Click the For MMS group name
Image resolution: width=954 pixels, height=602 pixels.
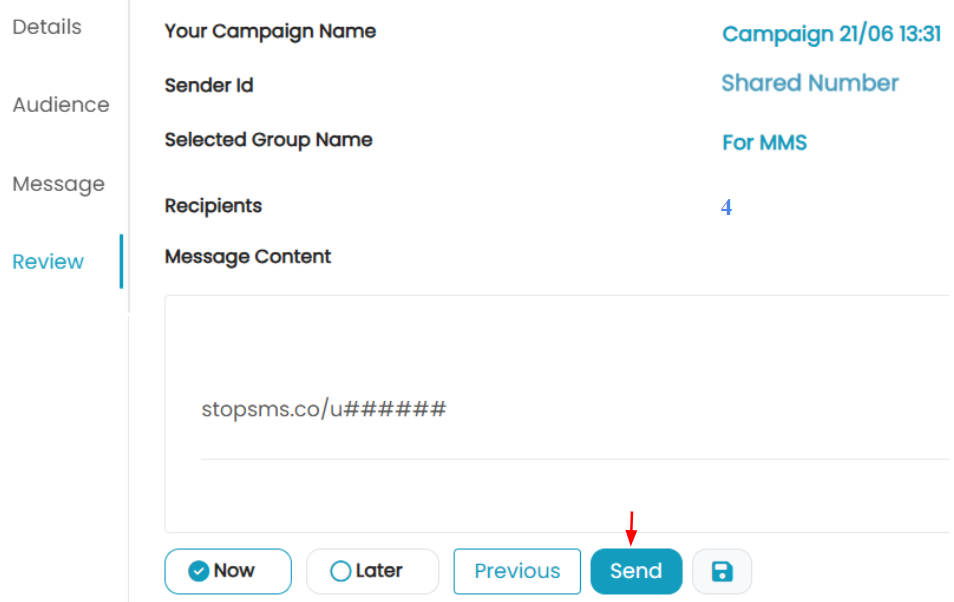[x=764, y=142]
